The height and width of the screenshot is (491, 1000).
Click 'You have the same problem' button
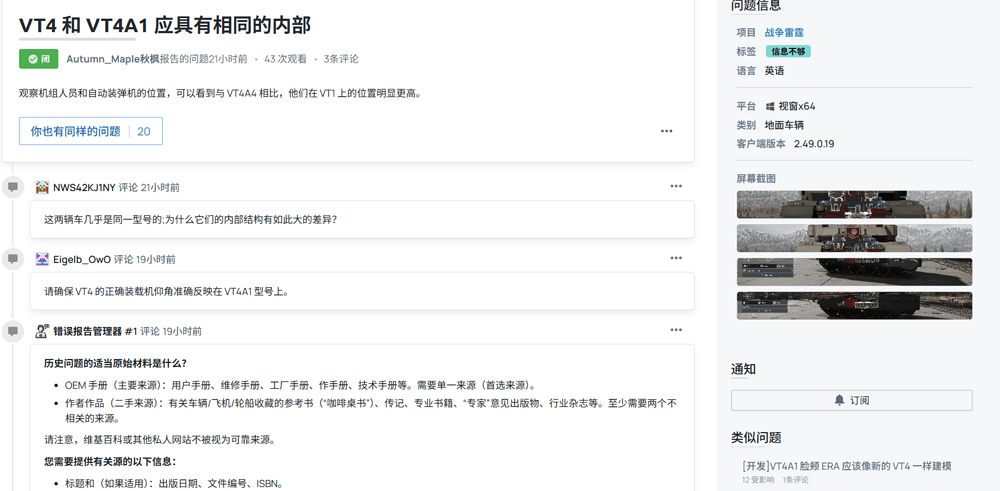point(90,131)
